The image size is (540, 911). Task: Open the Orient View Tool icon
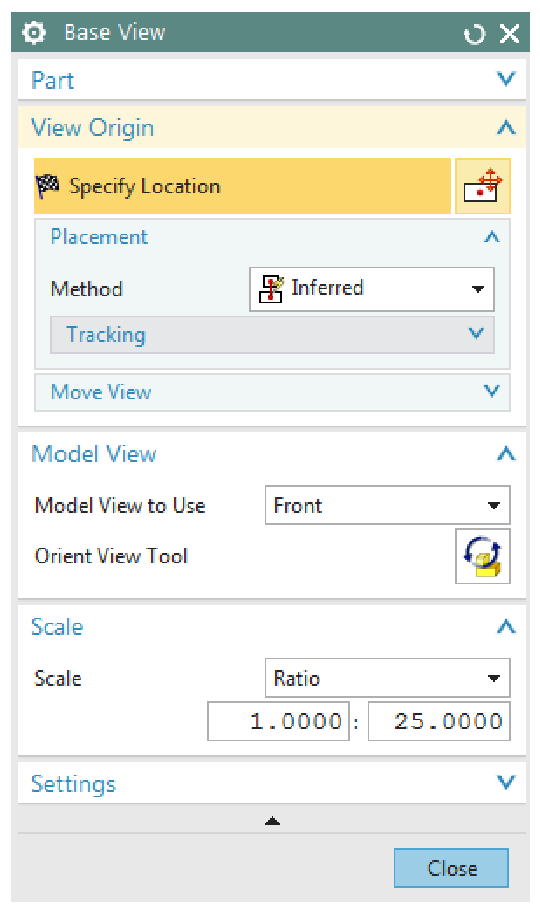pyautogui.click(x=482, y=556)
